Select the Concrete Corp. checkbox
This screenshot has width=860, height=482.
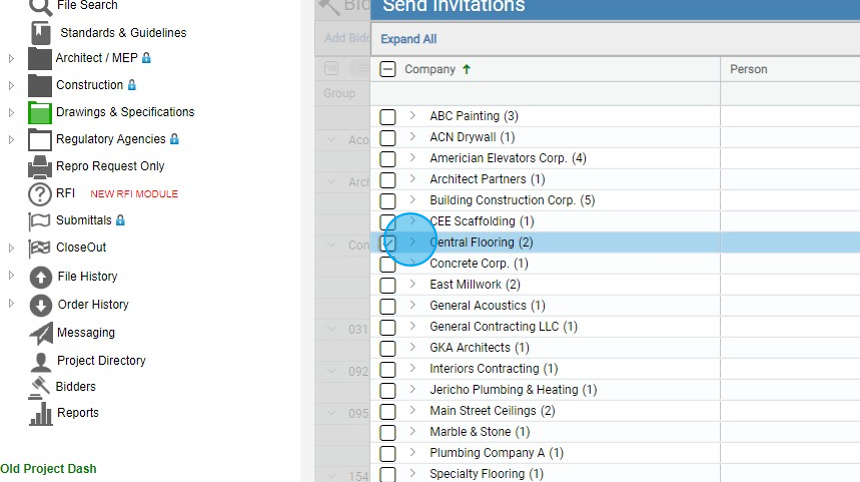388,264
